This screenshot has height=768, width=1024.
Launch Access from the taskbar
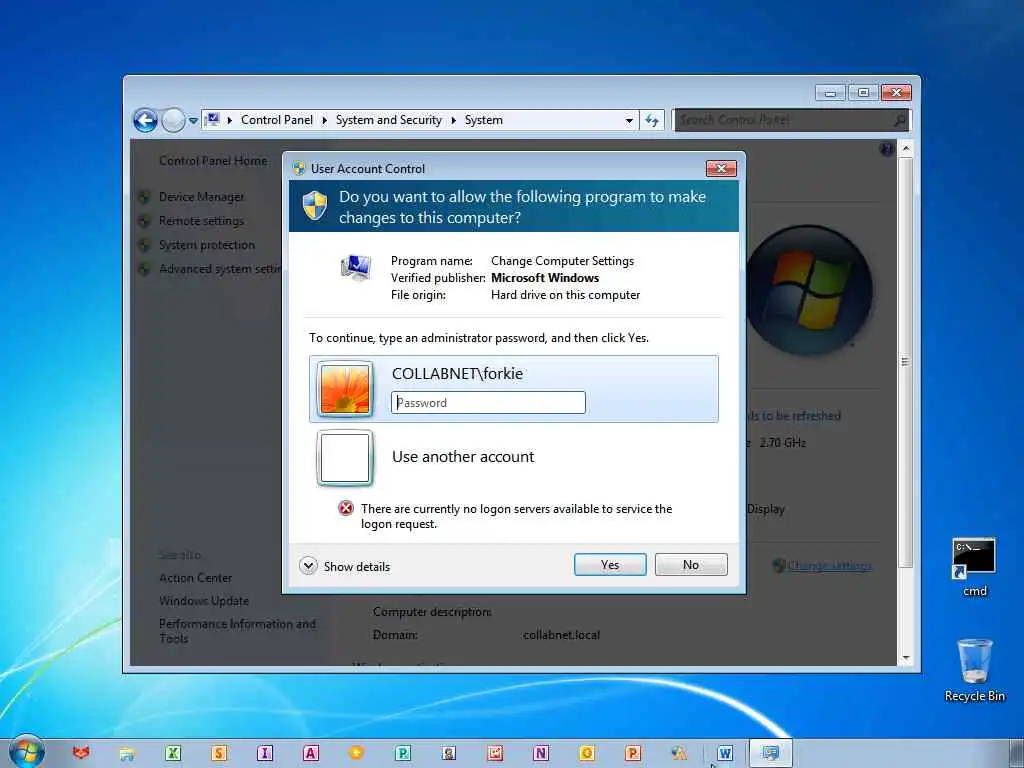(311, 753)
